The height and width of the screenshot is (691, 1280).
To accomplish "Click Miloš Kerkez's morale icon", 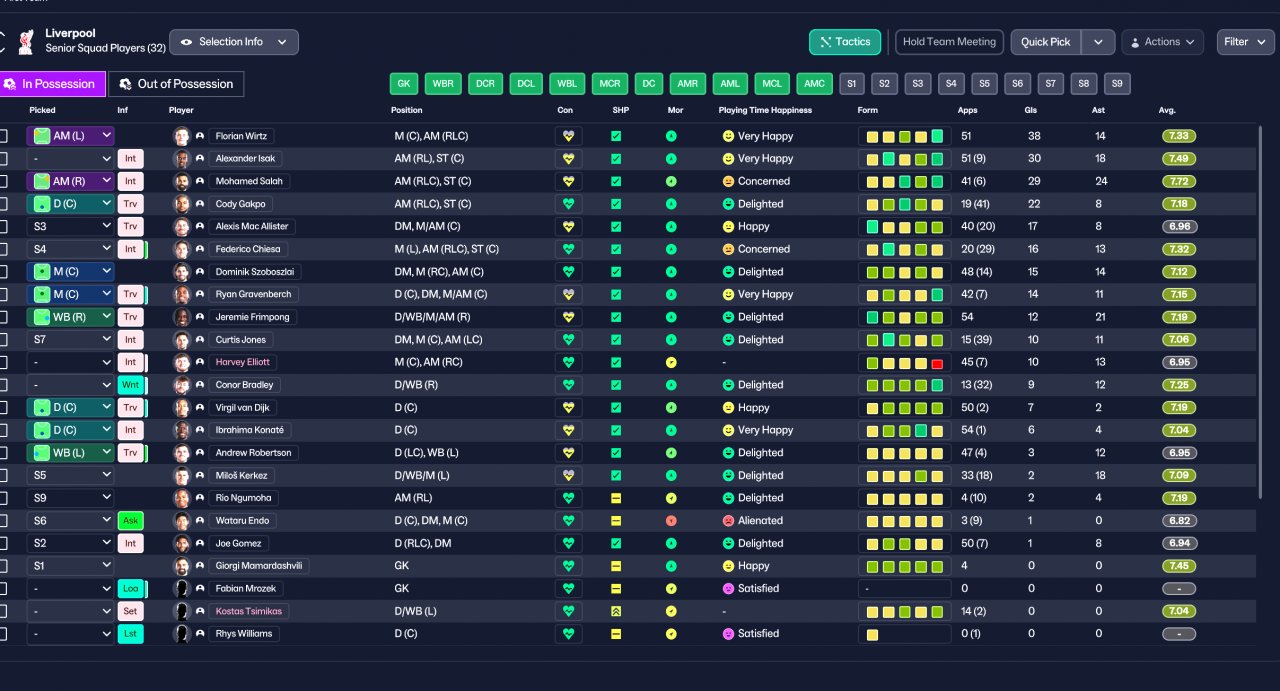I will (671, 475).
